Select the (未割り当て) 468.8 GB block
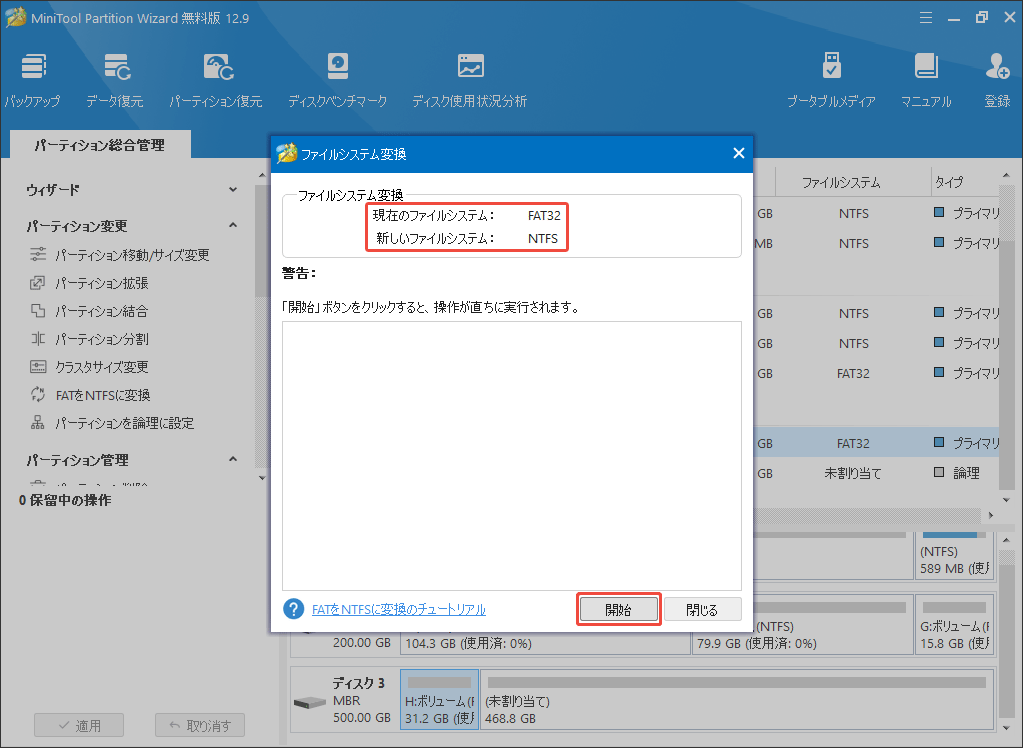This screenshot has height=748, width=1023. point(737,699)
